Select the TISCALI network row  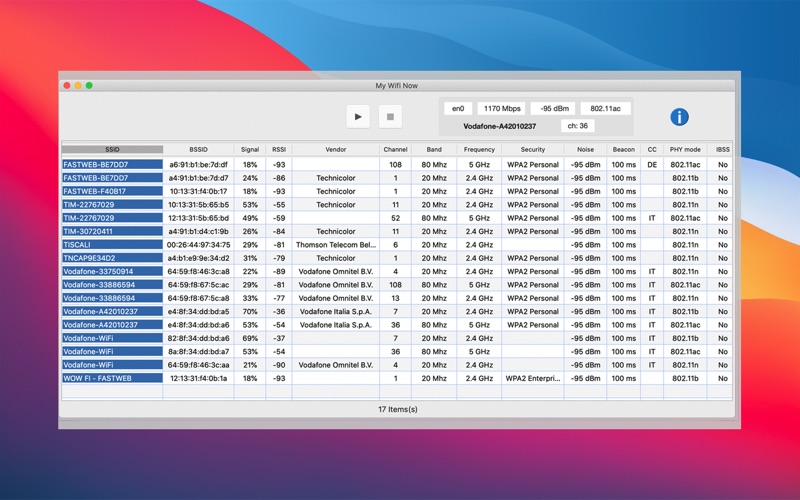[x=397, y=245]
